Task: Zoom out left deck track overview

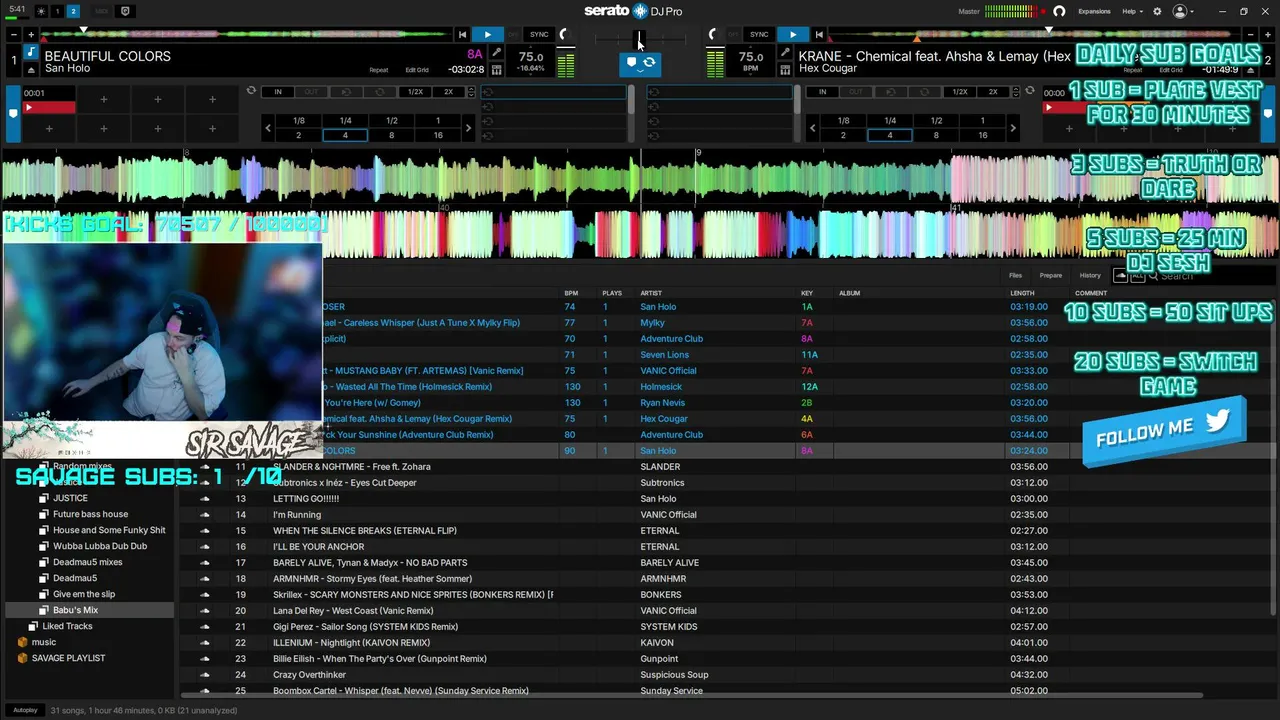Action: (x=14, y=35)
